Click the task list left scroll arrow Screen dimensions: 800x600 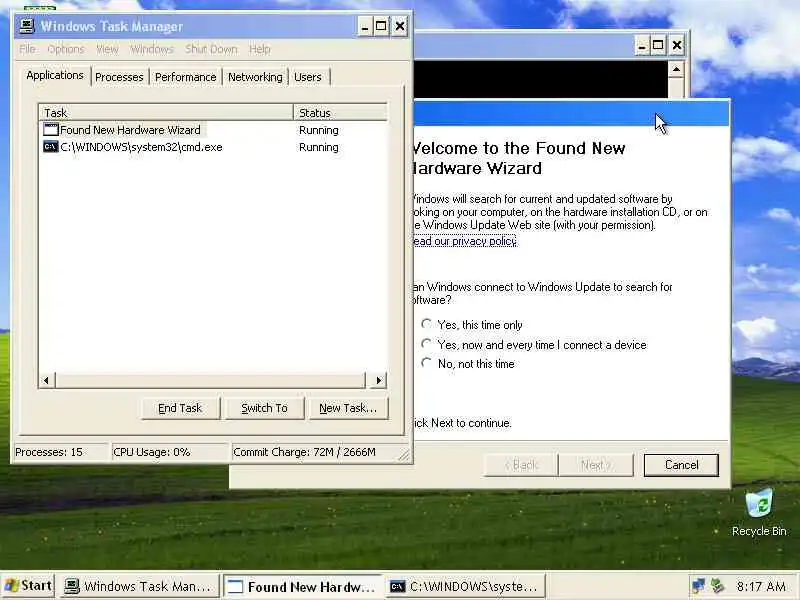47,380
